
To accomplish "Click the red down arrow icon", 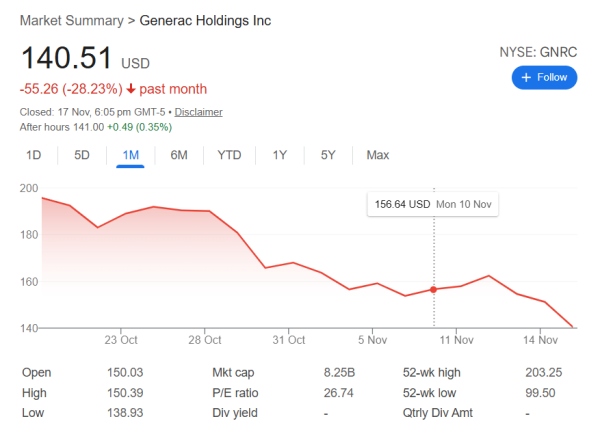I will pyautogui.click(x=130, y=89).
